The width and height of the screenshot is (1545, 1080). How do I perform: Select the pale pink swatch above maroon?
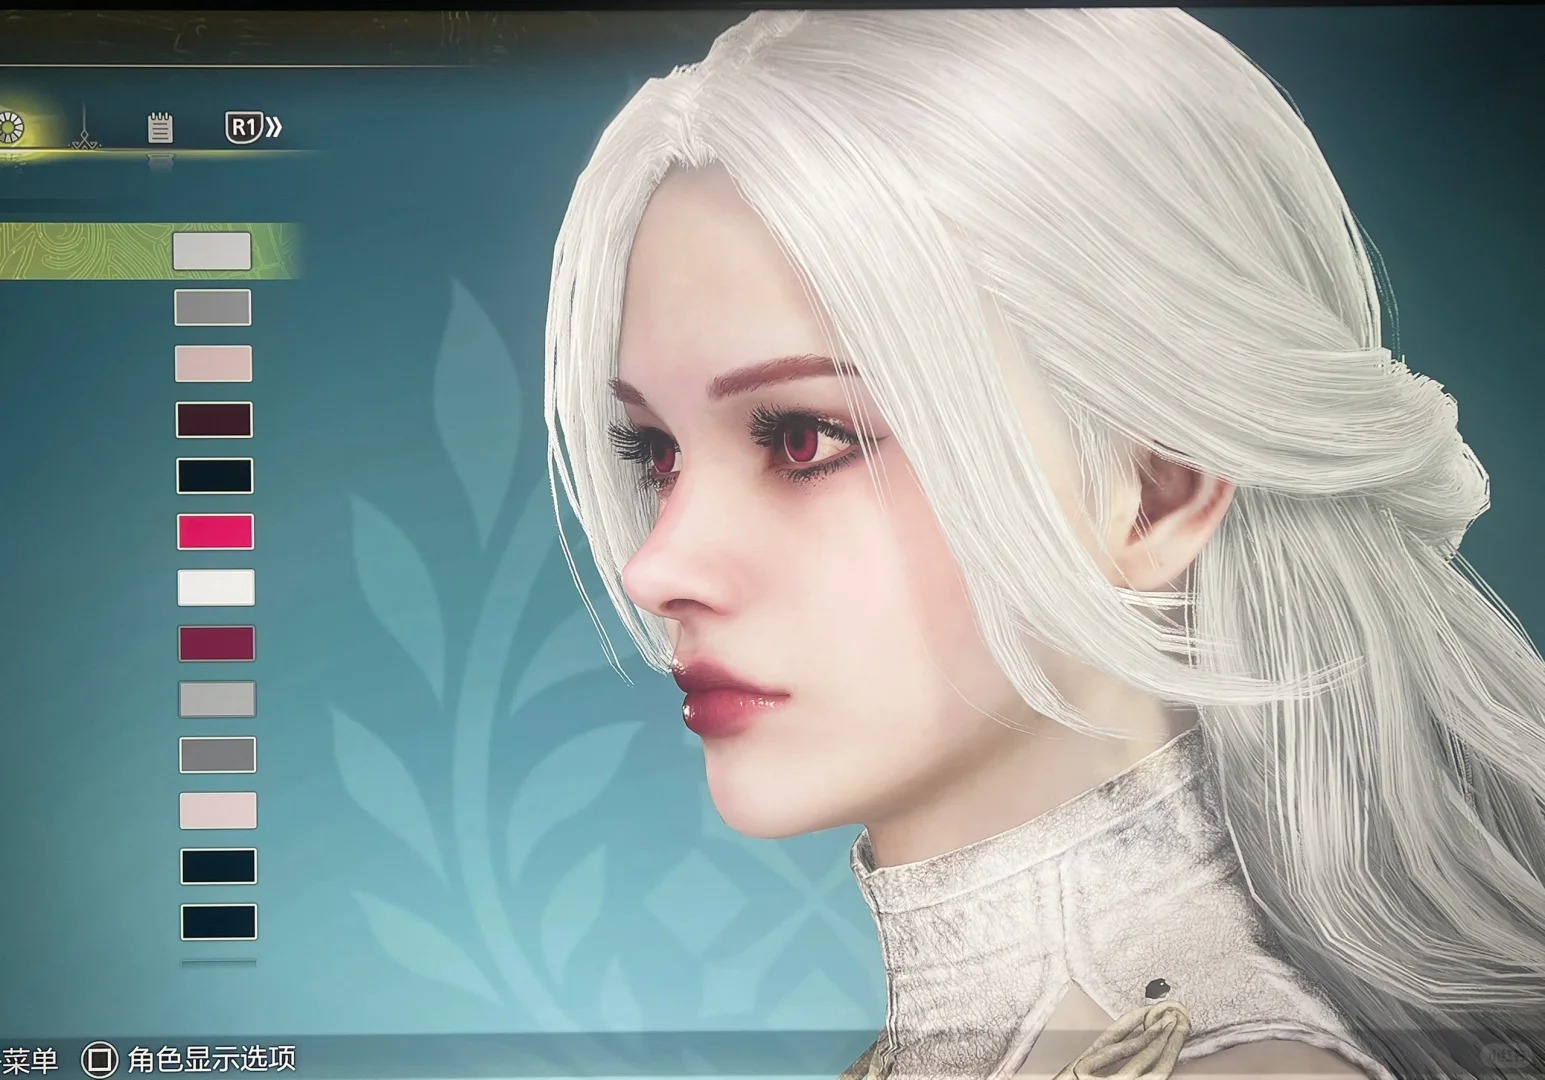(x=214, y=364)
